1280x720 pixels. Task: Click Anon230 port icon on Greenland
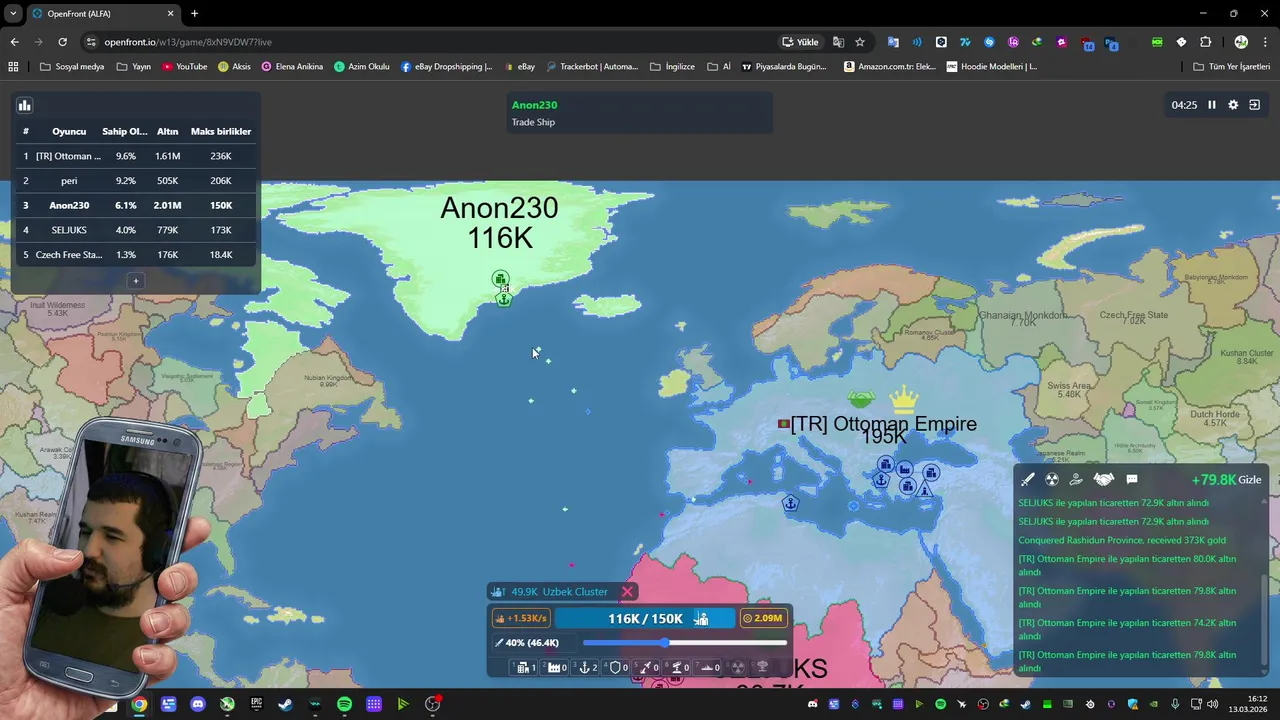click(503, 299)
